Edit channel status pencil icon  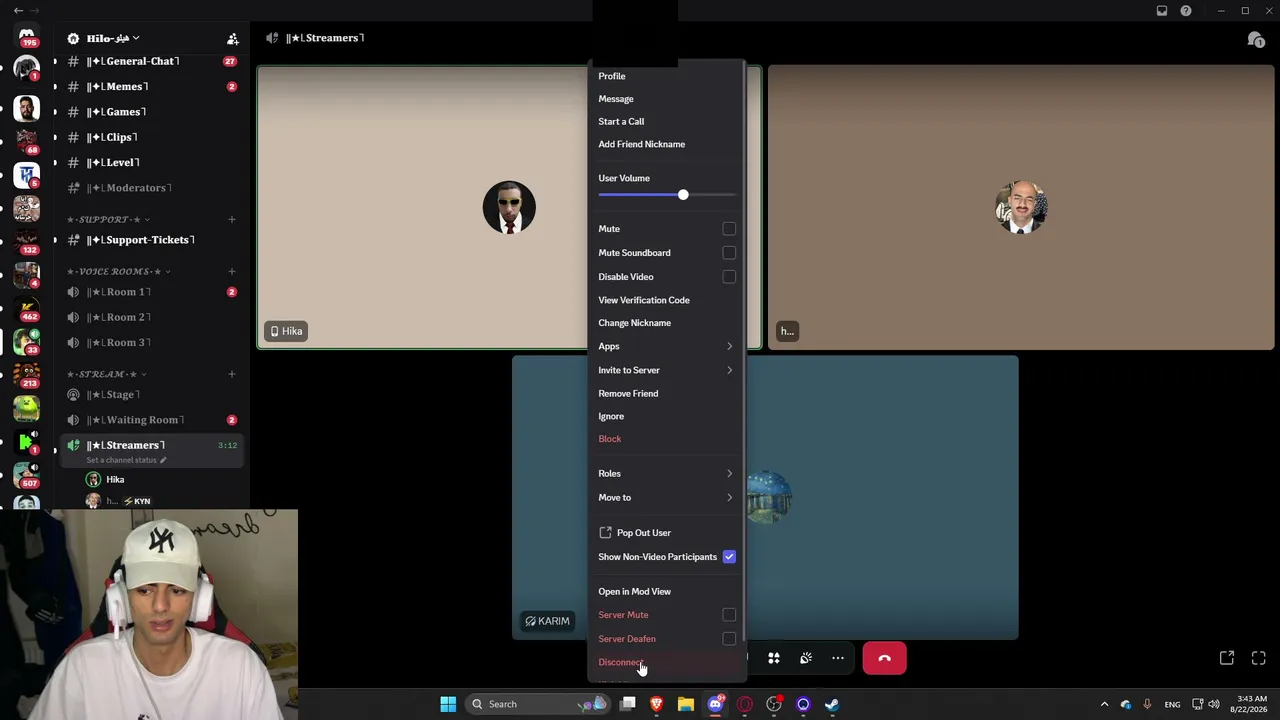coord(163,460)
